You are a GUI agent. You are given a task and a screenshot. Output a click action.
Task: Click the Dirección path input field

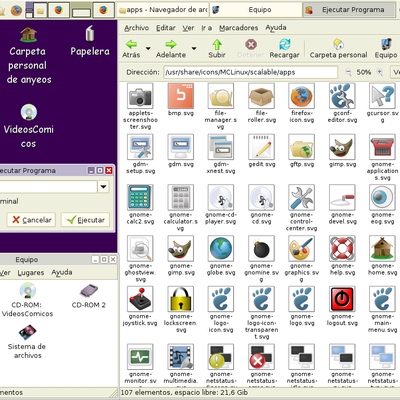click(x=251, y=72)
